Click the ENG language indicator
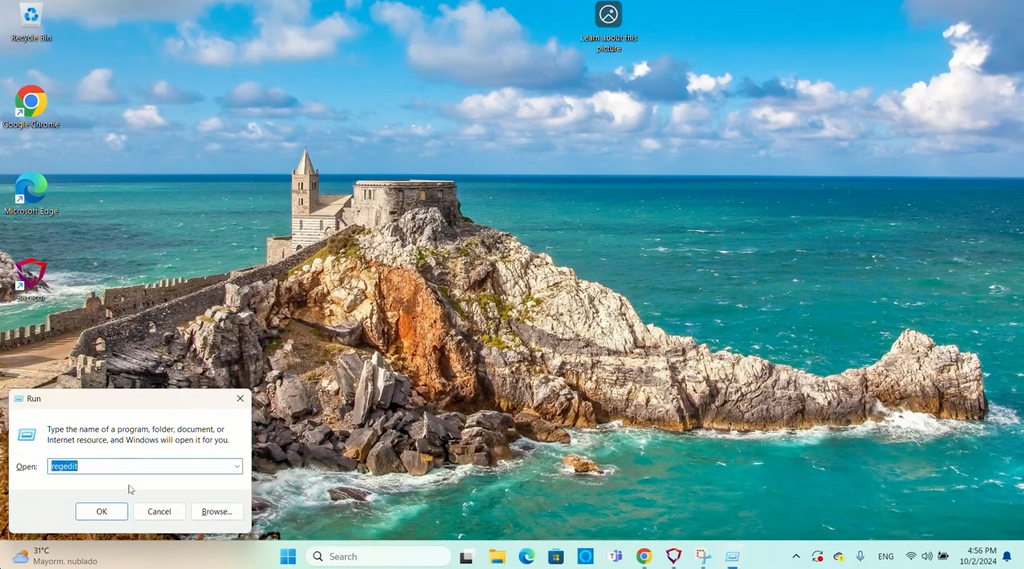Screen dimensions: 1024x569 [886, 556]
